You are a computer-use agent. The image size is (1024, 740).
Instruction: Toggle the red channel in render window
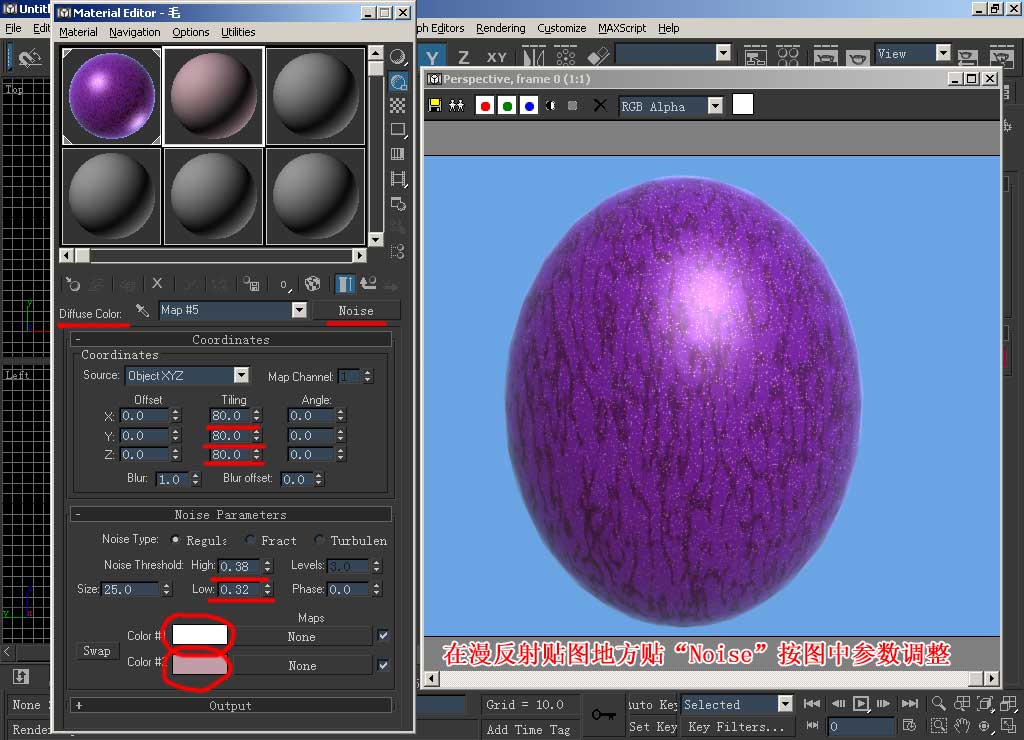coord(485,106)
